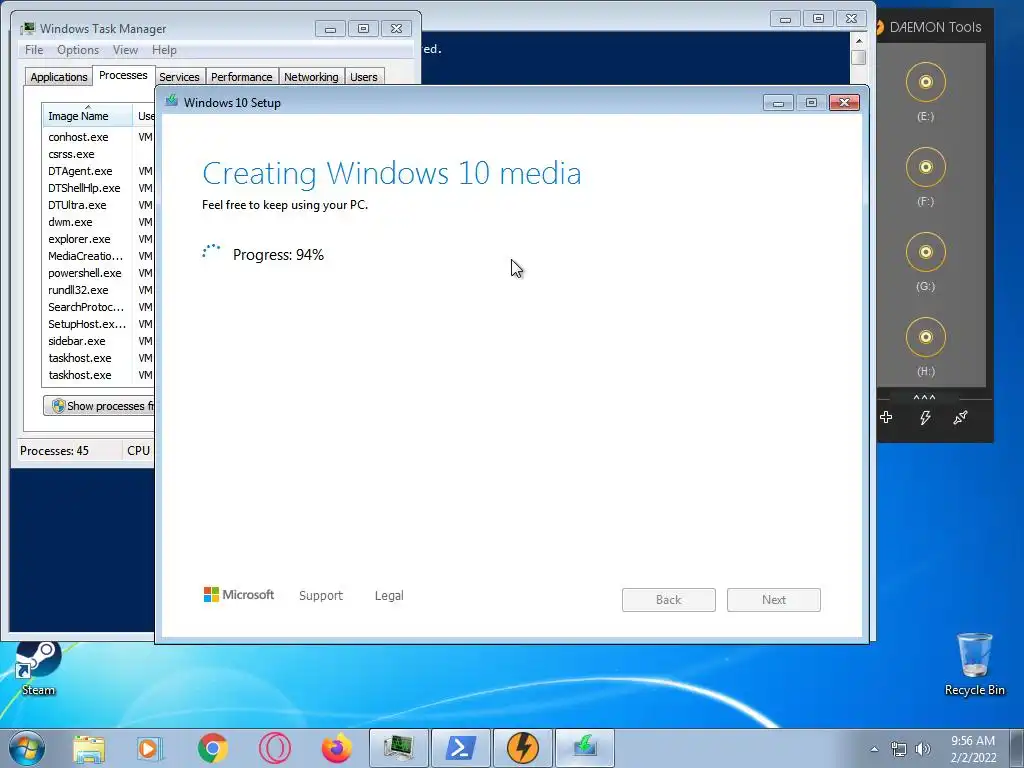Open File Explorer from the taskbar
The image size is (1024, 768).
[89, 749]
